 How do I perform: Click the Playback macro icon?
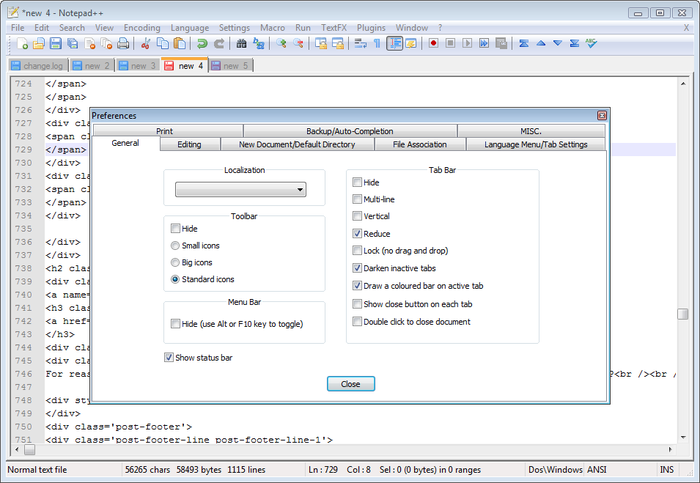point(467,44)
